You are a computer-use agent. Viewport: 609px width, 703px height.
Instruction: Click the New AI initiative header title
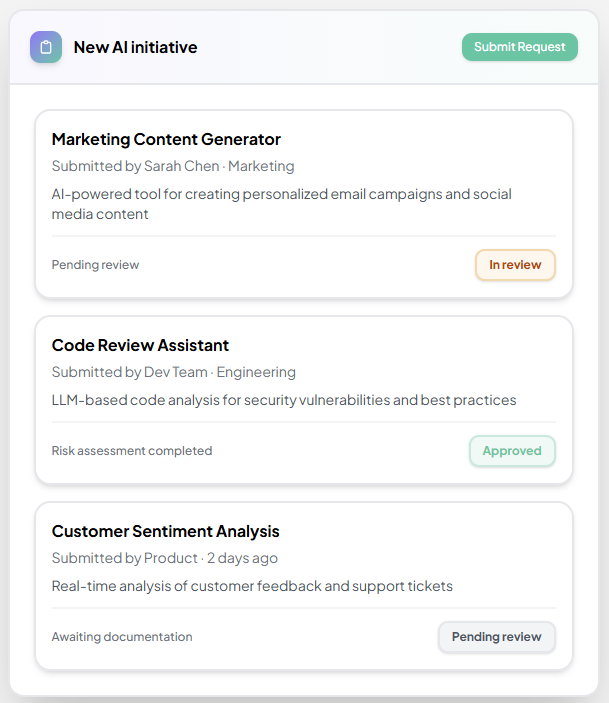click(135, 47)
